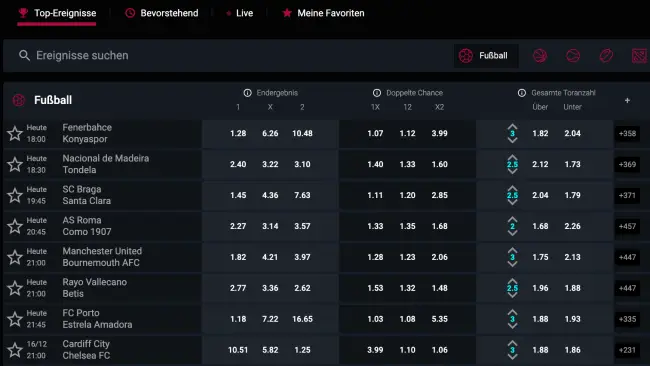Favorite the SC Braga vs Santa Clara match
The width and height of the screenshot is (650, 366).
tap(15, 195)
